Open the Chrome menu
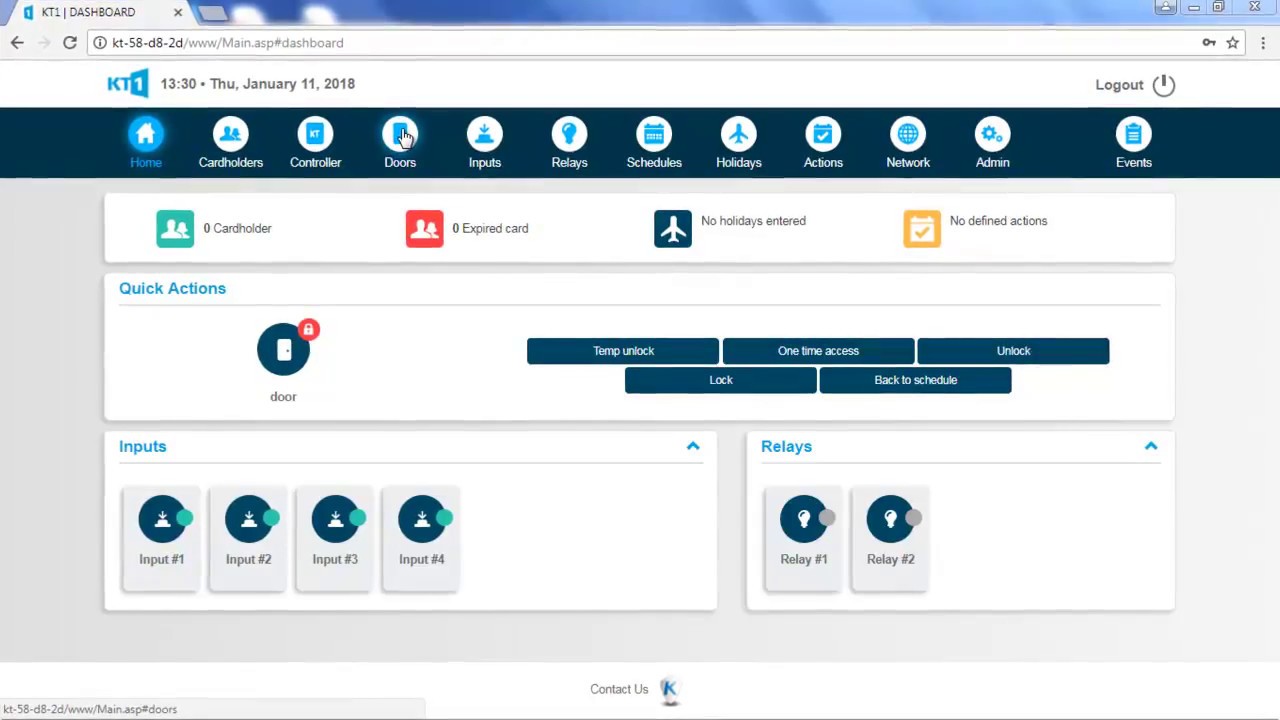 (1263, 43)
